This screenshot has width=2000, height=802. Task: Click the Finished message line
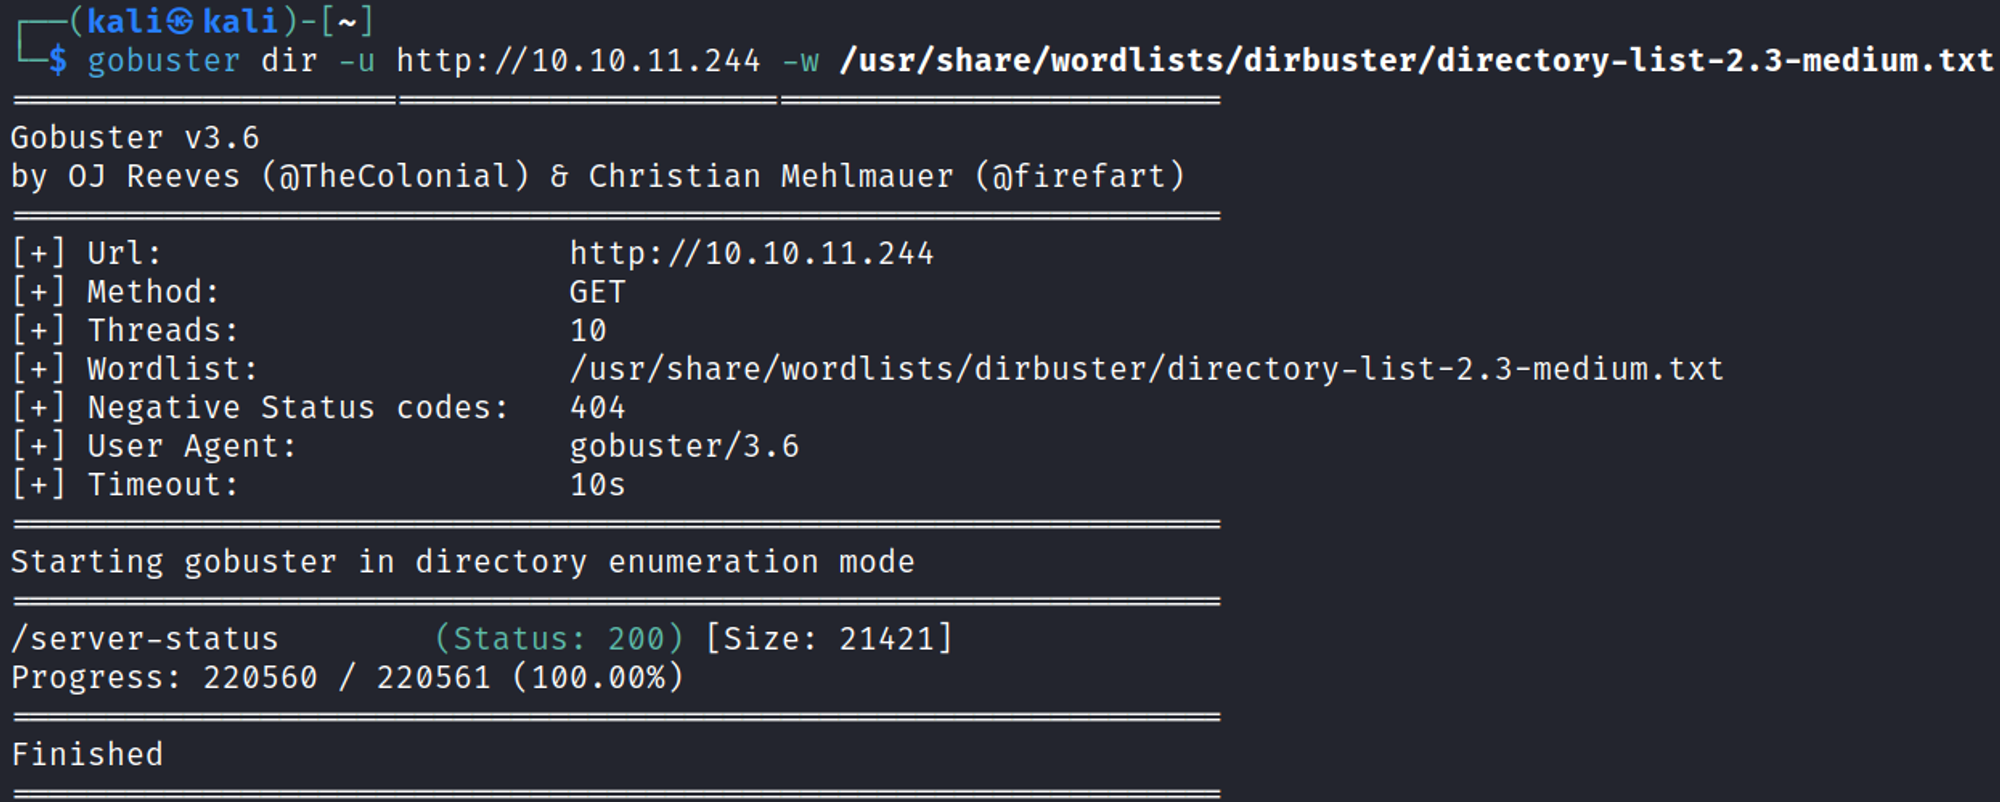[87, 755]
